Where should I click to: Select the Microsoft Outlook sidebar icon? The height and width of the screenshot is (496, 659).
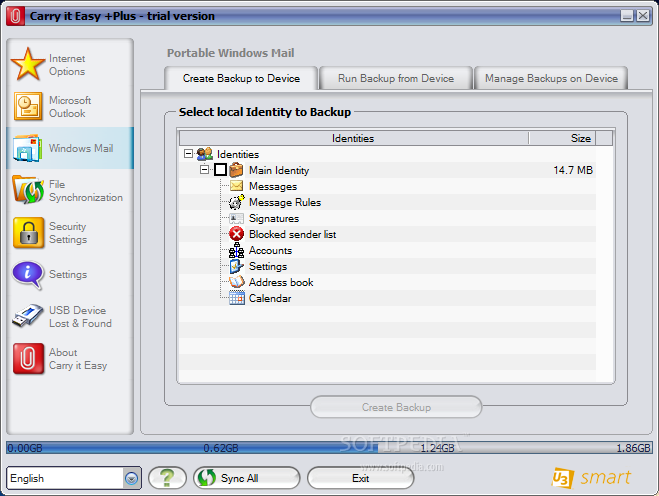click(28, 106)
